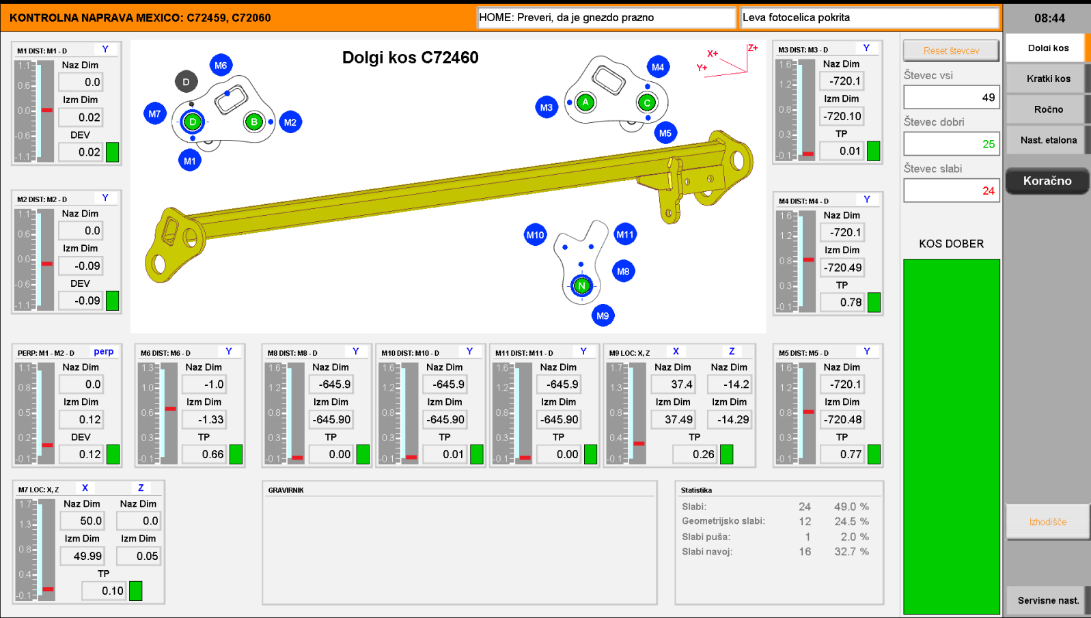The width and height of the screenshot is (1091, 618).
Task: Switch to the Dolgi kos tab
Action: pos(1047,48)
